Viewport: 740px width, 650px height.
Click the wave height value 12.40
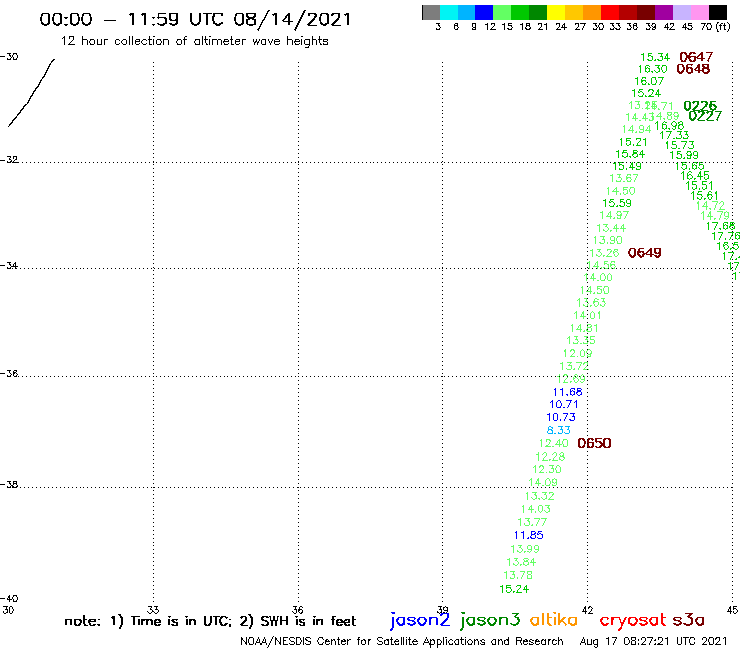pos(554,443)
